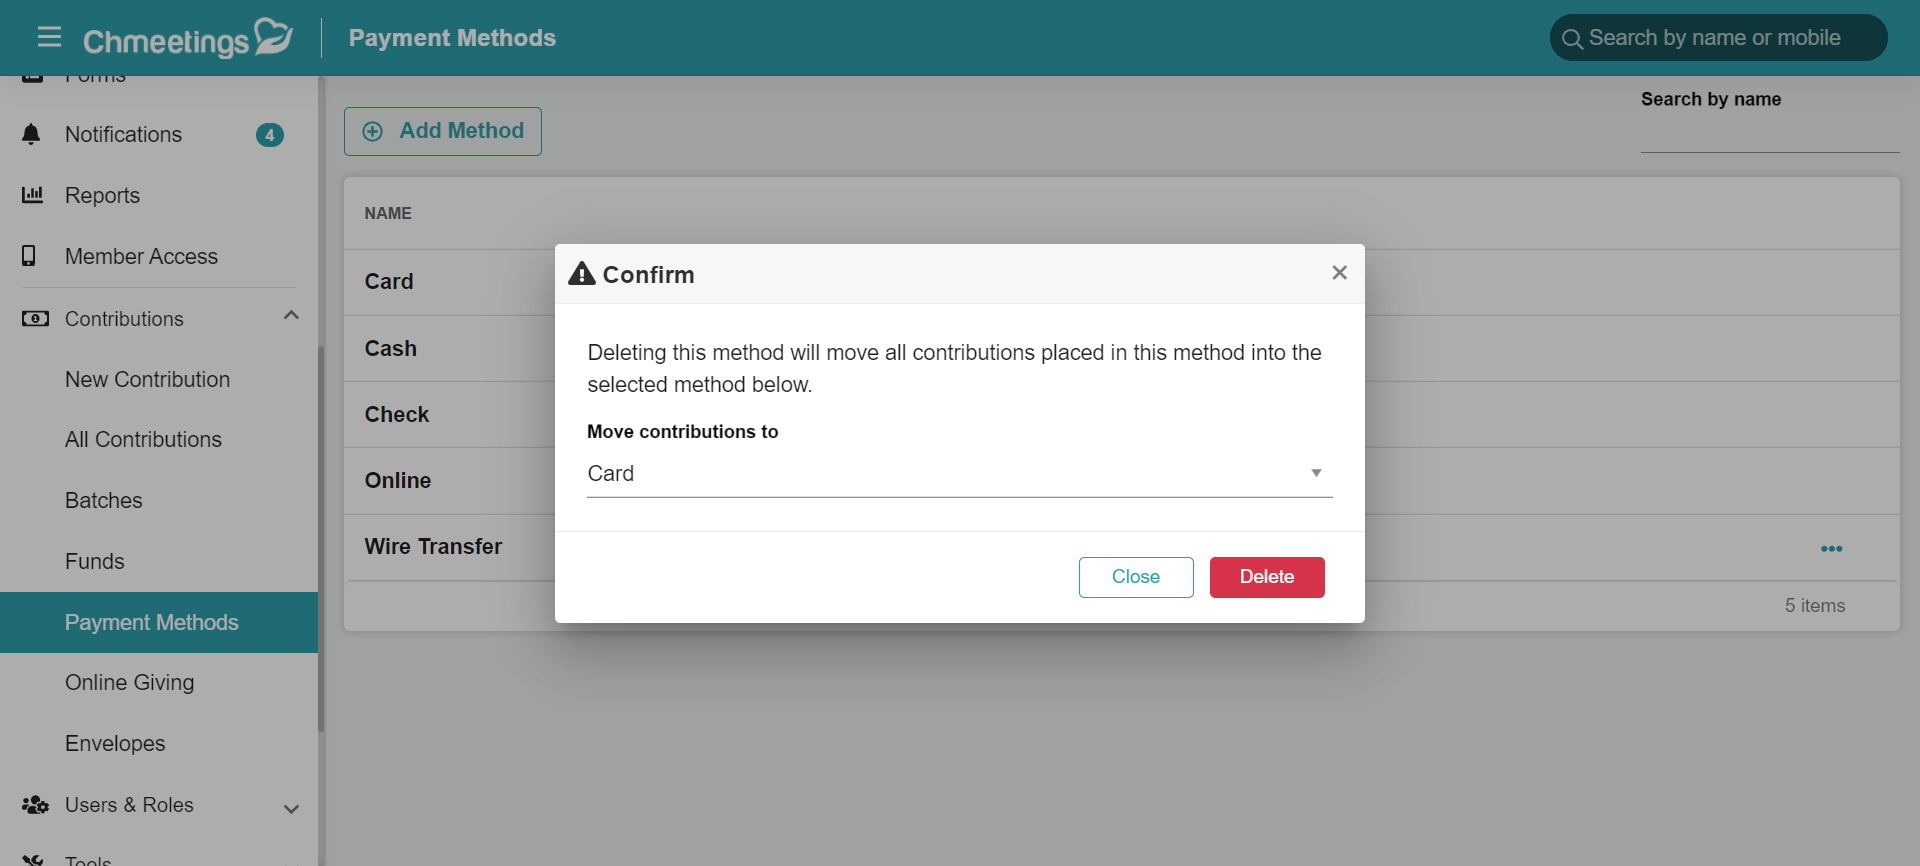1920x866 pixels.
Task: Go to Notifications in the sidebar
Action: click(x=123, y=135)
